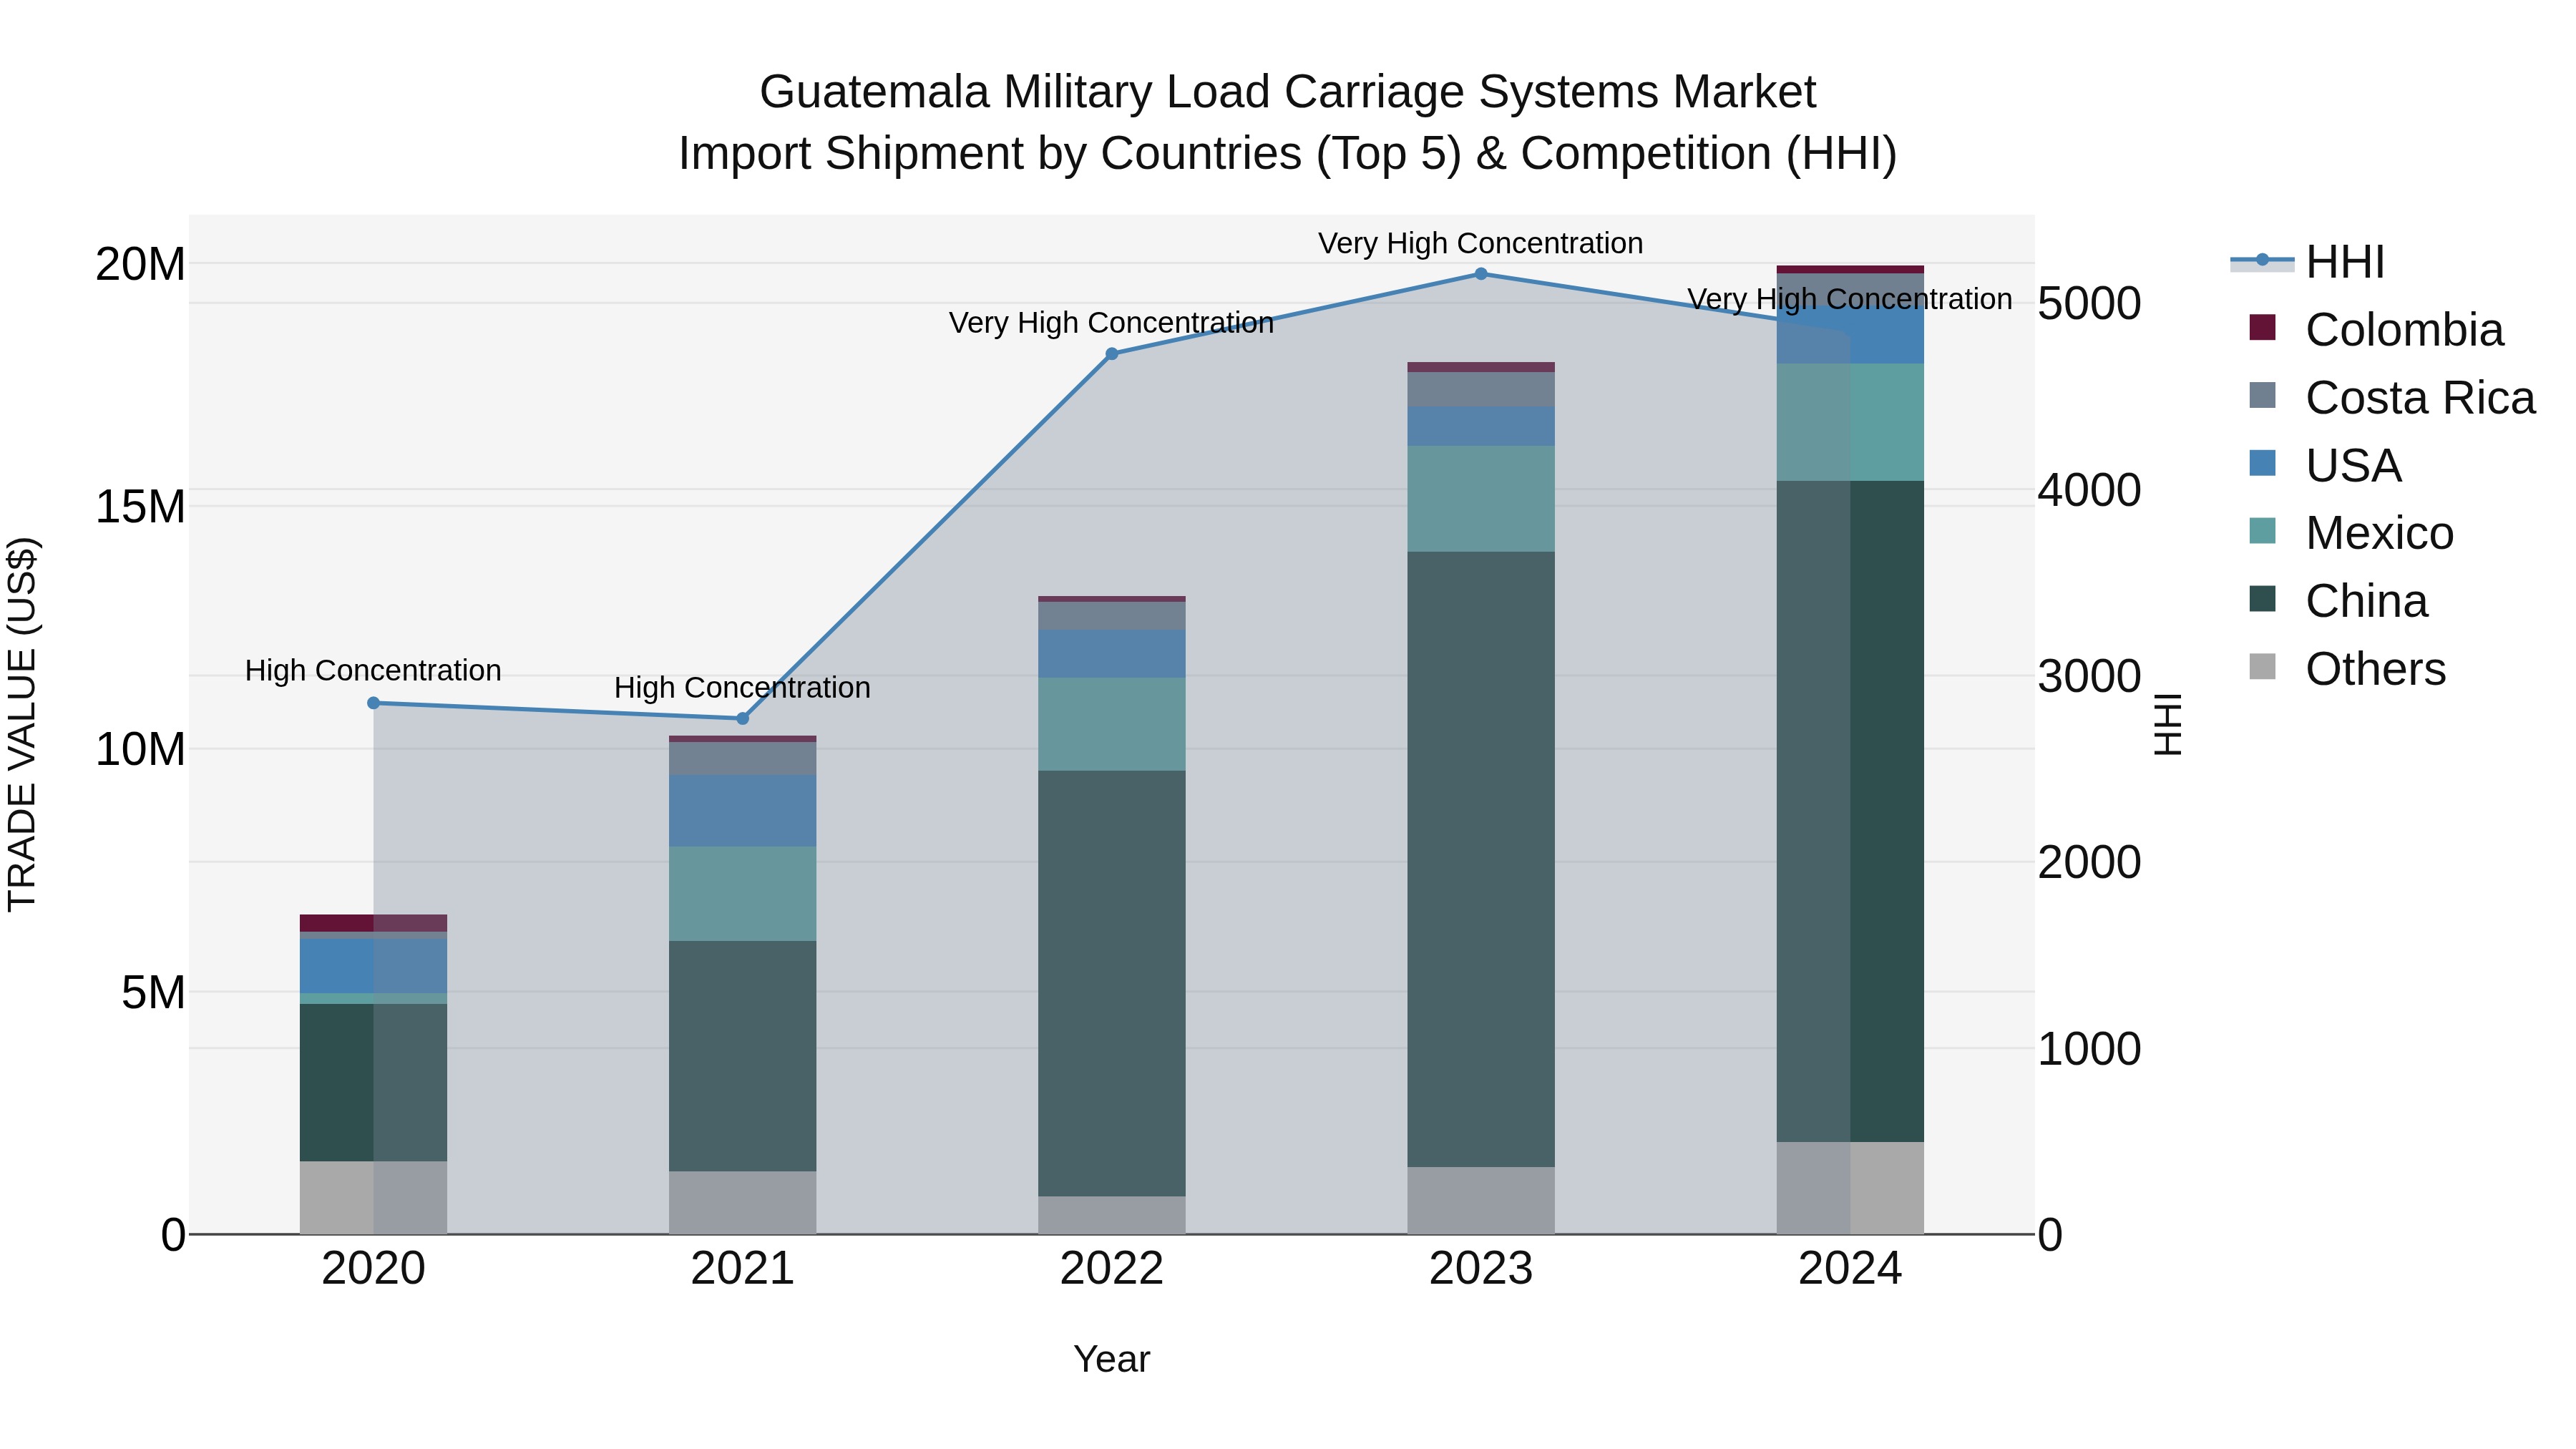Click the Costa Rica legend color swatch
2576x1449 pixels.
2262,396
